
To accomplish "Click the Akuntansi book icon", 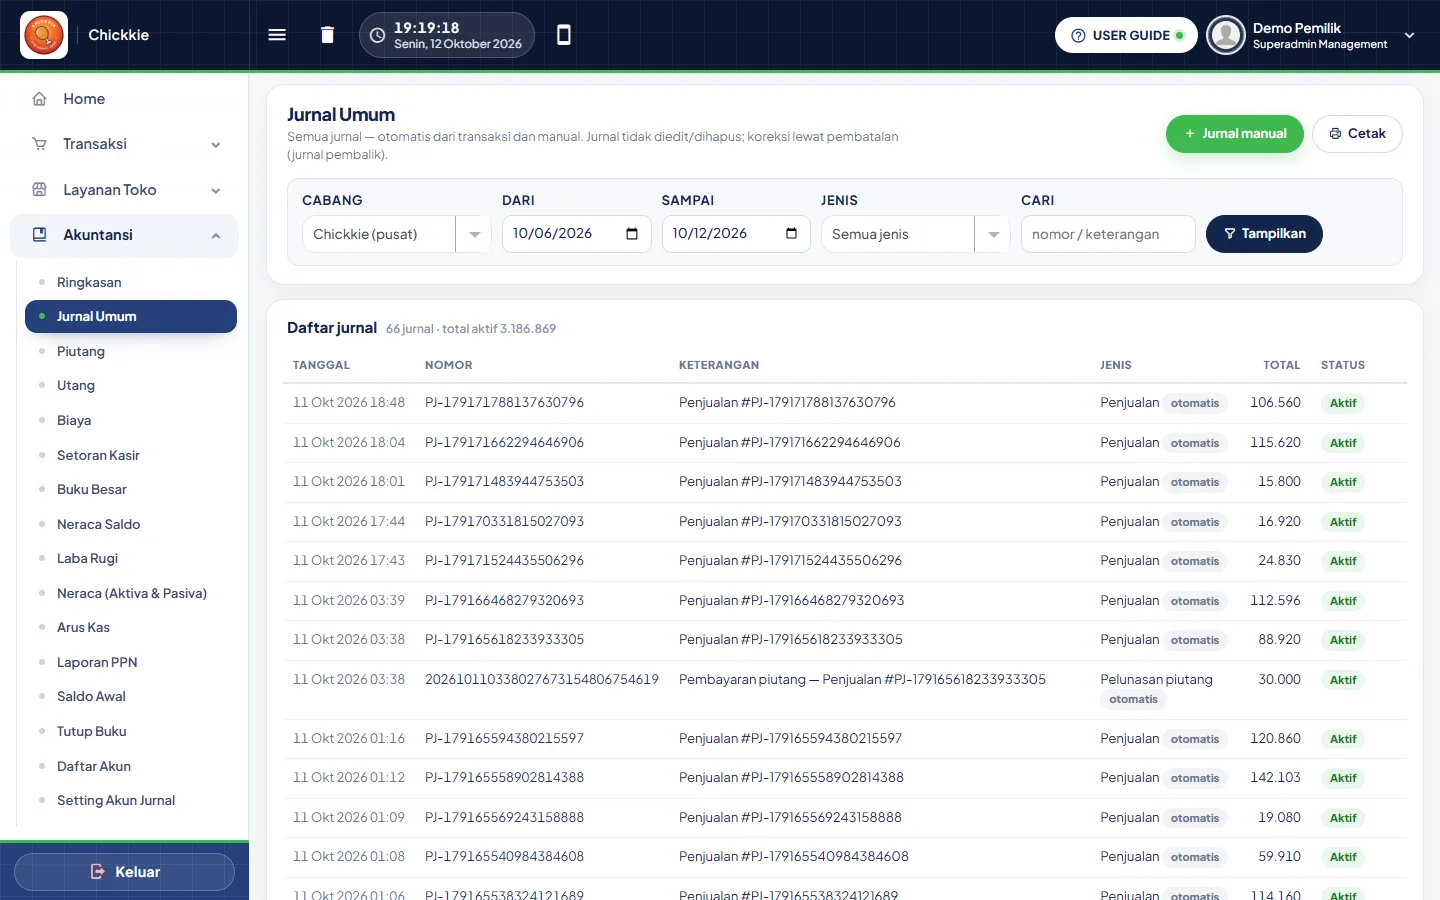I will pyautogui.click(x=40, y=235).
